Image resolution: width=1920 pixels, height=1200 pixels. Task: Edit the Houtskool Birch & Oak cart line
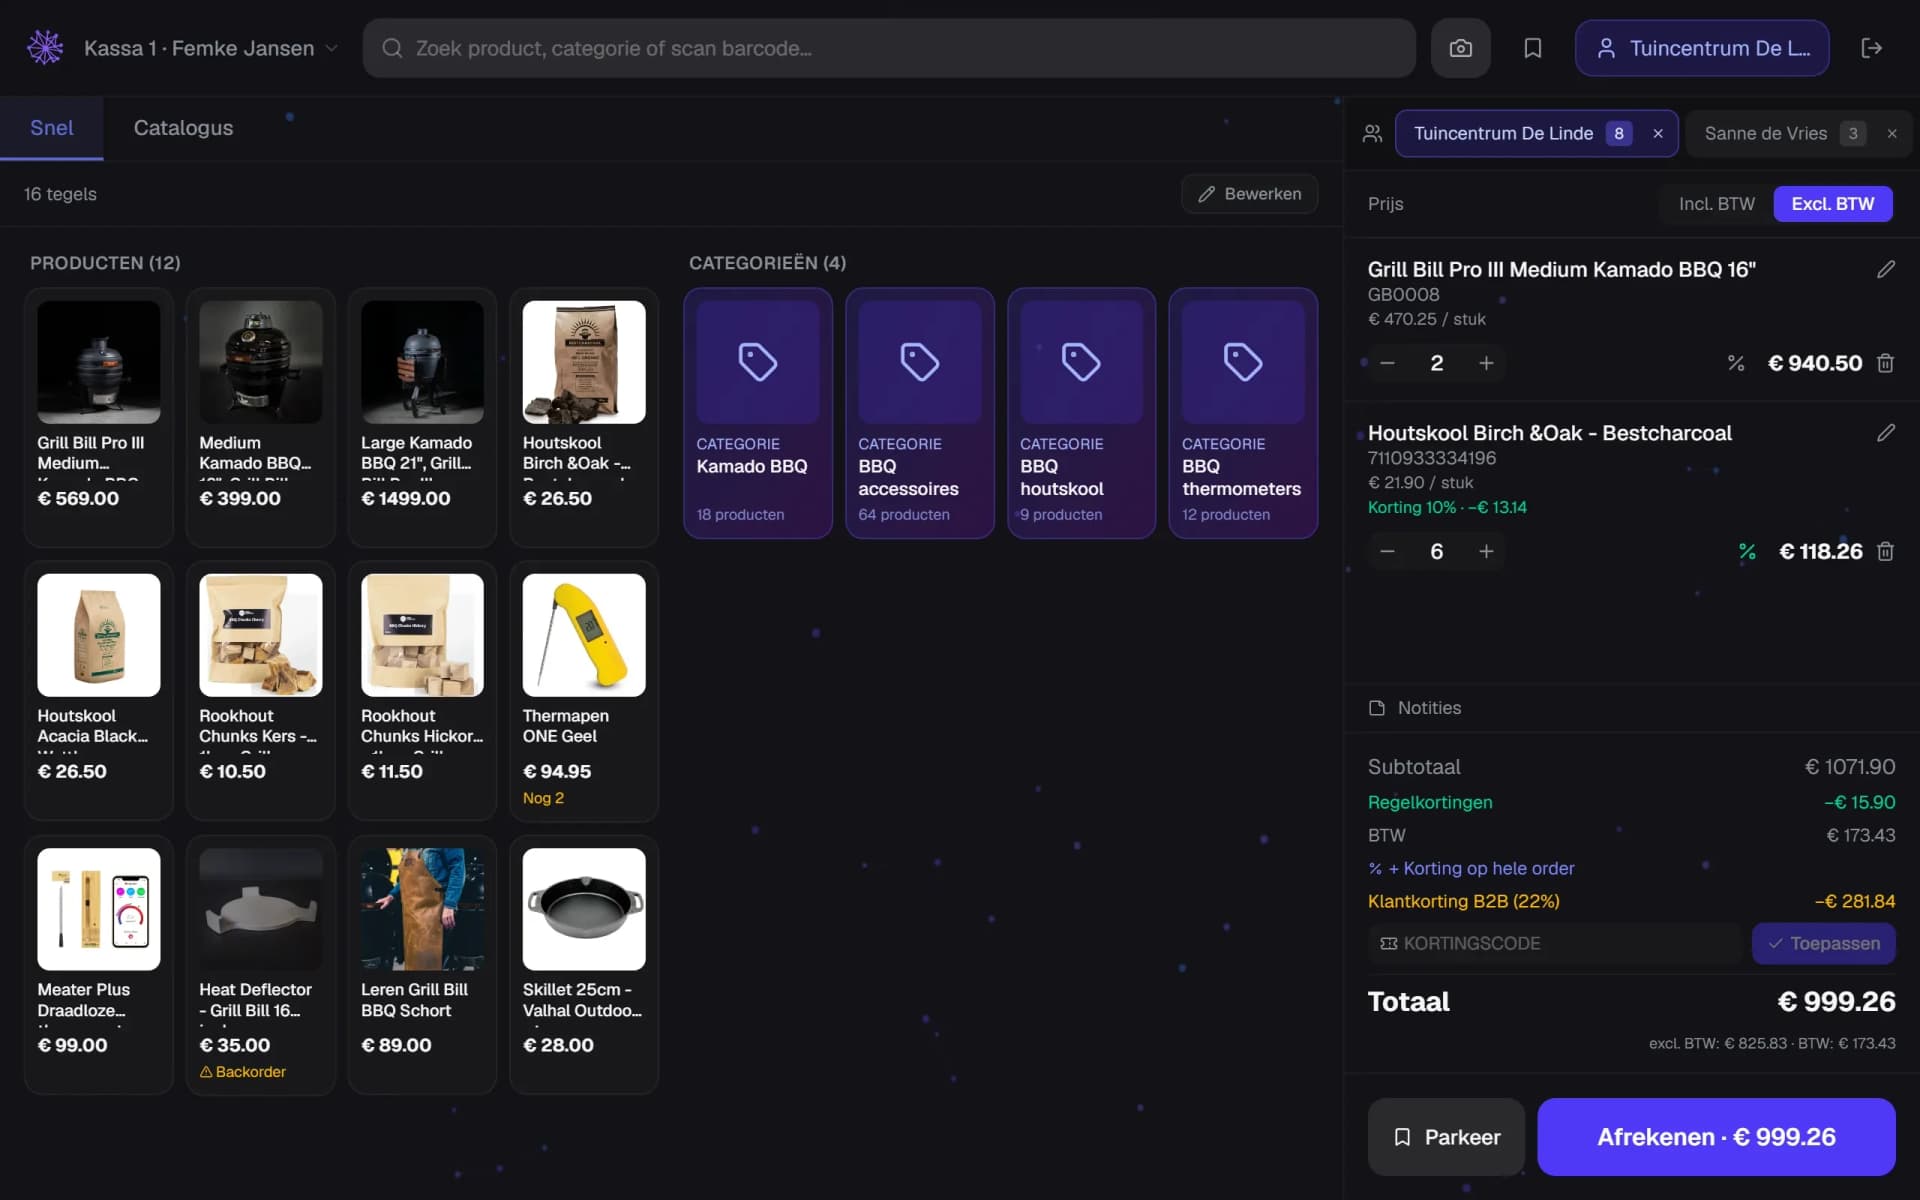pyautogui.click(x=1885, y=433)
